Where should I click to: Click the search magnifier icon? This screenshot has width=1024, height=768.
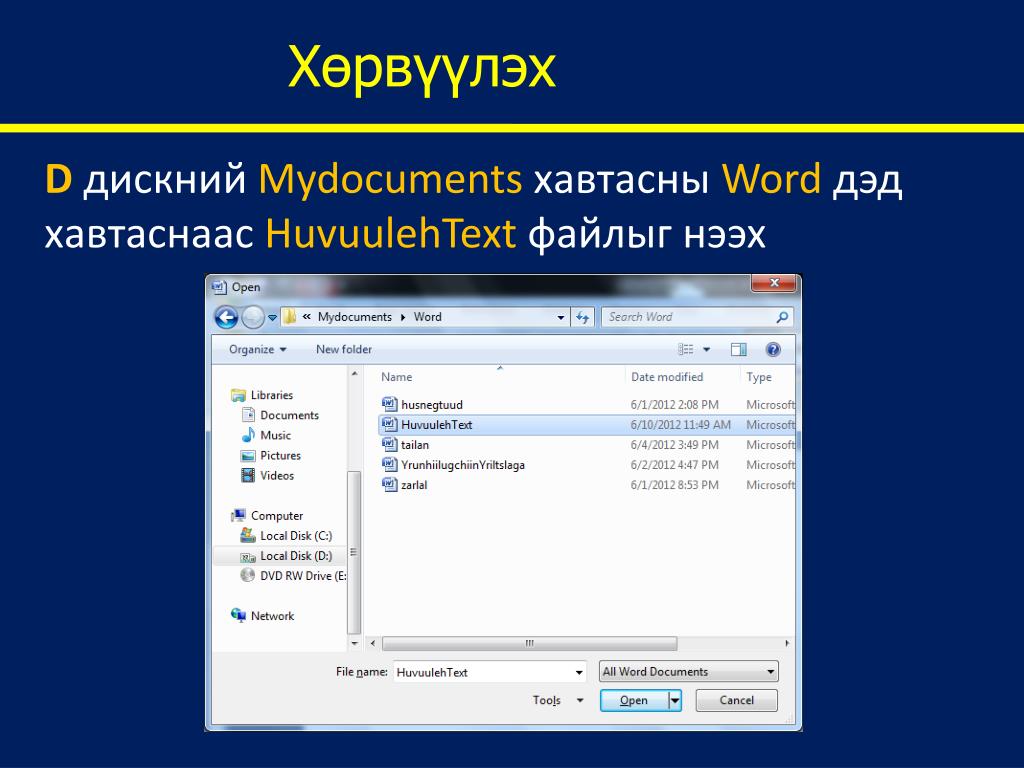tap(782, 317)
